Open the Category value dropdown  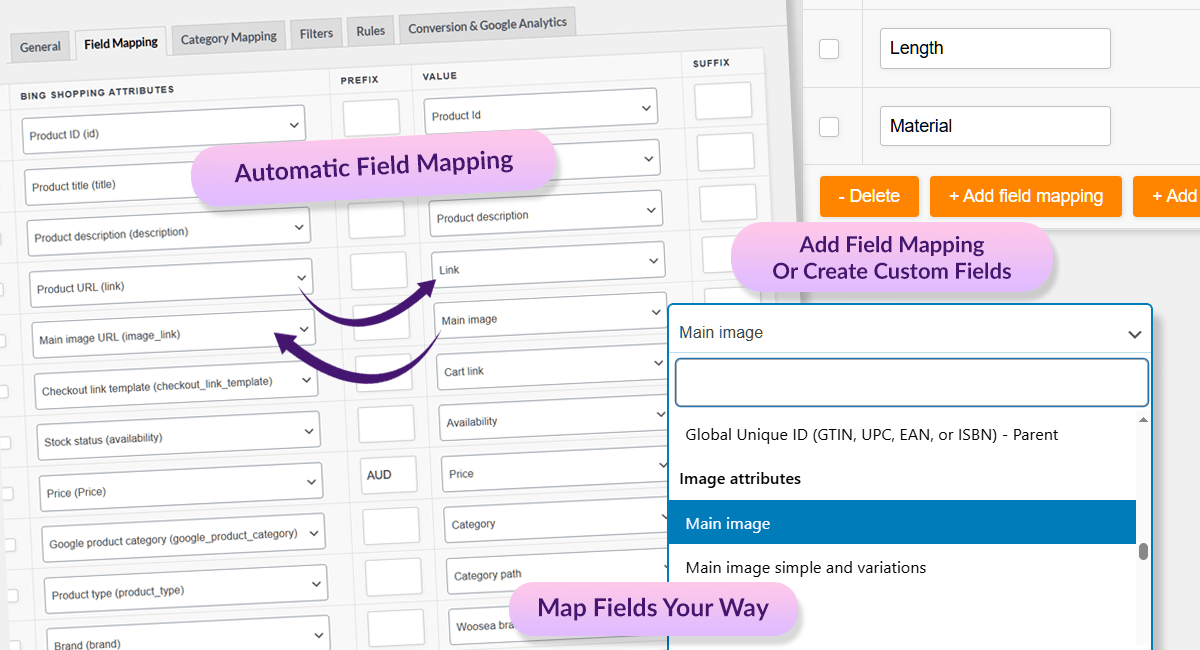pyautogui.click(x=558, y=522)
